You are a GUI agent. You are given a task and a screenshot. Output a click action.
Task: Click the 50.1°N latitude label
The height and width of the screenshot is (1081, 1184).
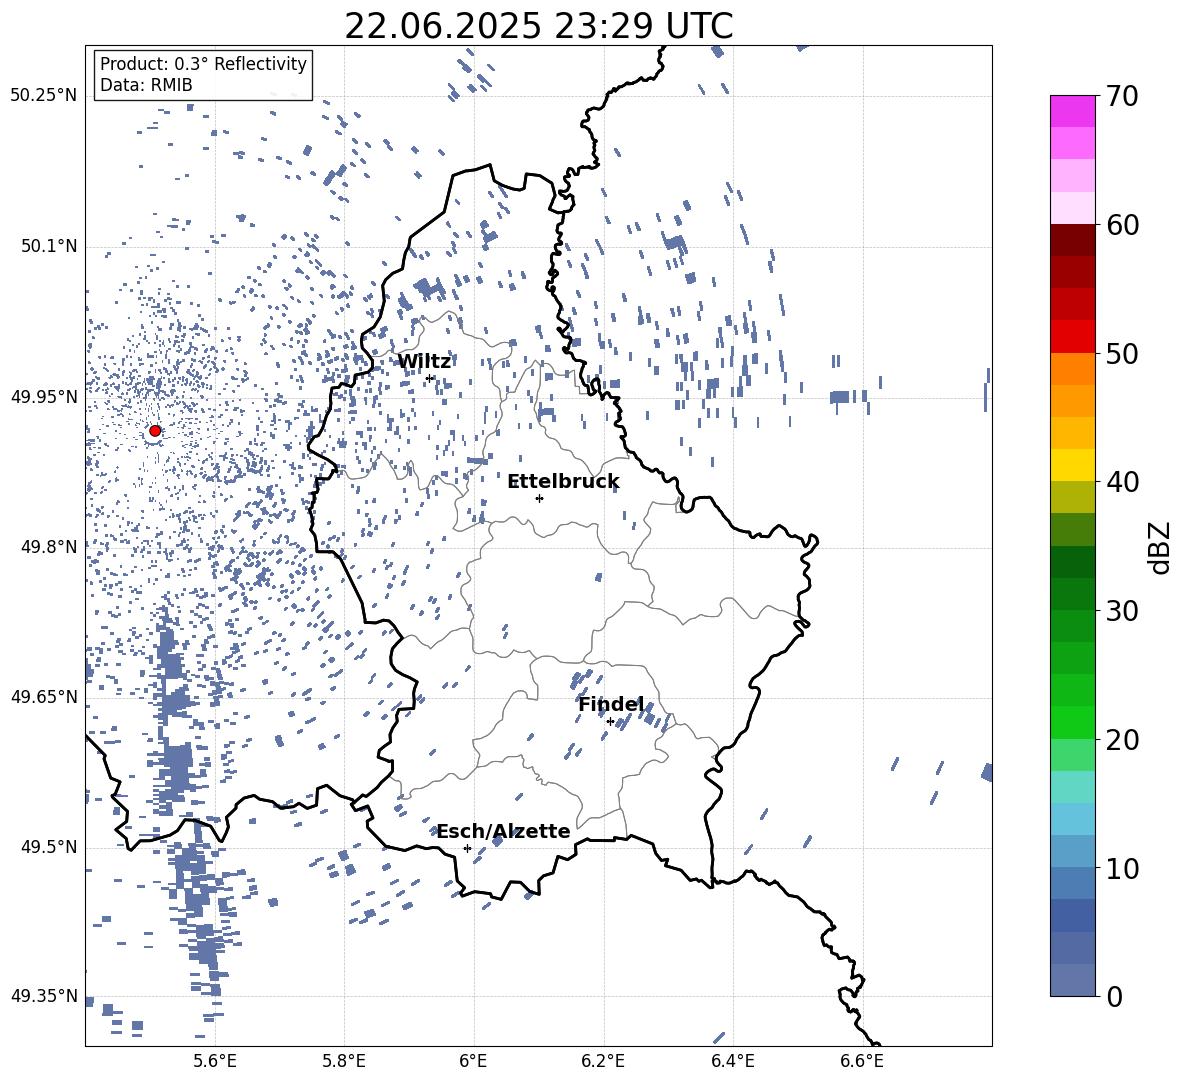click(49, 247)
